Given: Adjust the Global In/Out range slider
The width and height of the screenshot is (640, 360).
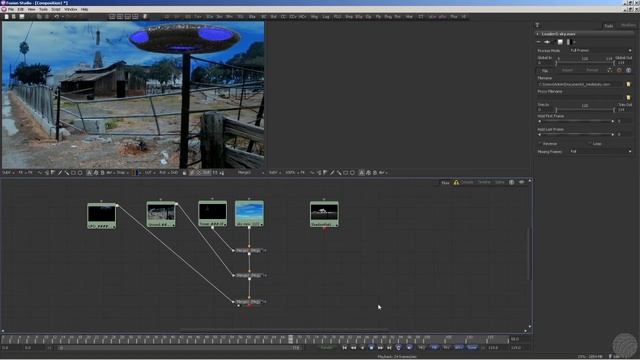Looking at the screenshot, I should (584, 62).
